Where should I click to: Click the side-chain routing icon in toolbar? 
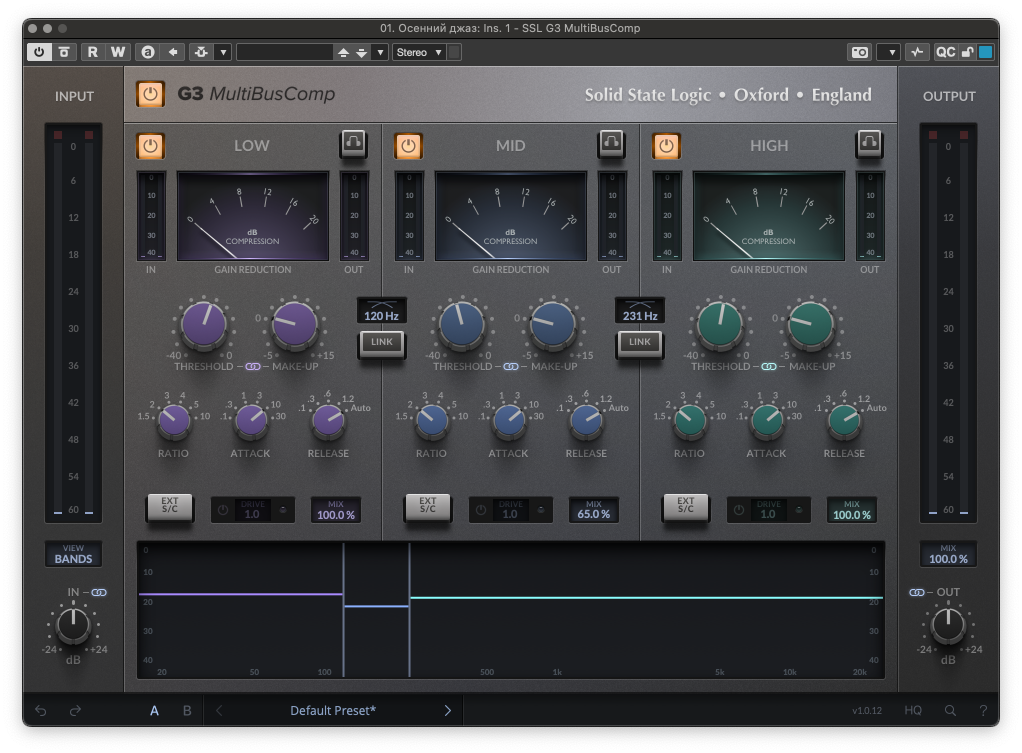[201, 52]
